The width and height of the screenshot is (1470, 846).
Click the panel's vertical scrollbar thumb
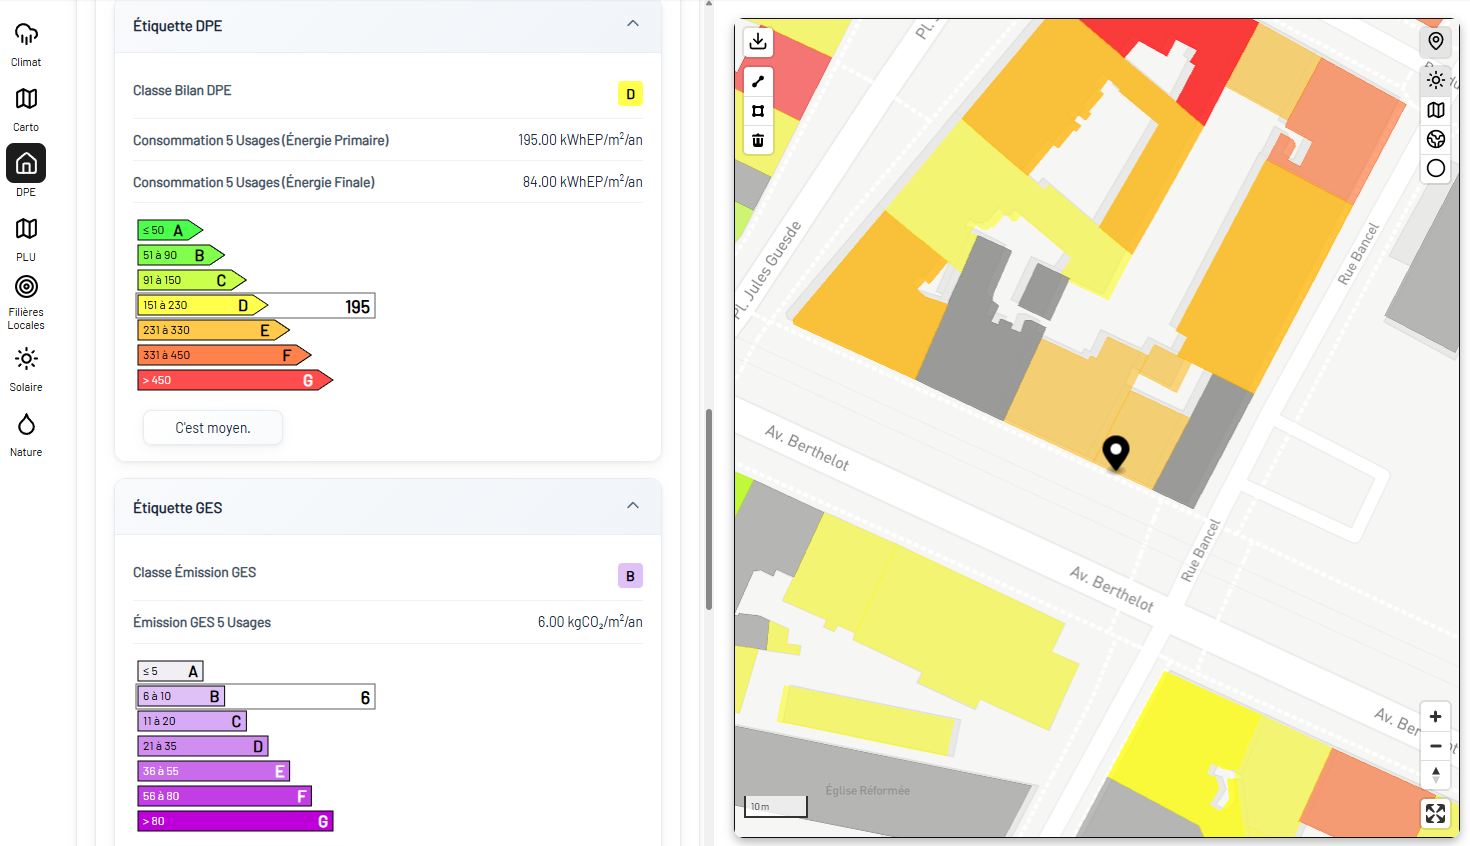click(709, 509)
